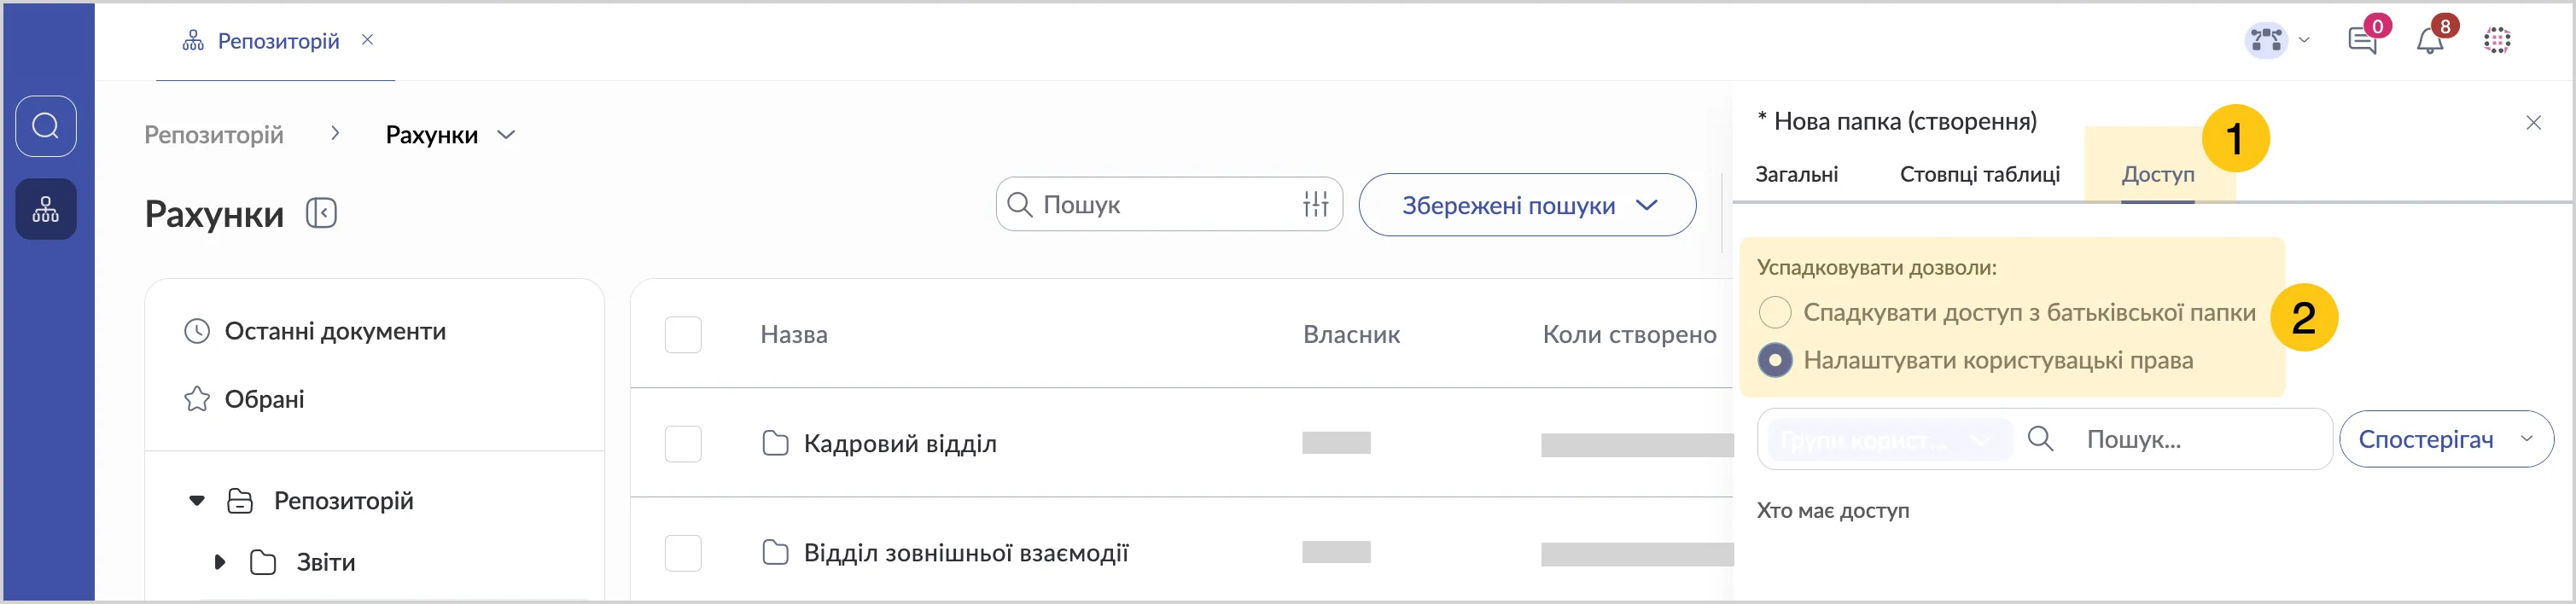The width and height of the screenshot is (2576, 604).
Task: Open Обрані via the star icon
Action: pos(197,399)
